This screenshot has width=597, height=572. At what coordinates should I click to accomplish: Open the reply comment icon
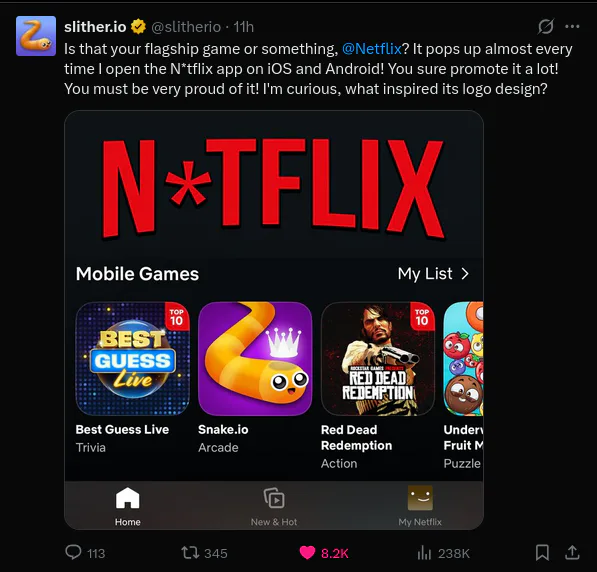(x=73, y=552)
